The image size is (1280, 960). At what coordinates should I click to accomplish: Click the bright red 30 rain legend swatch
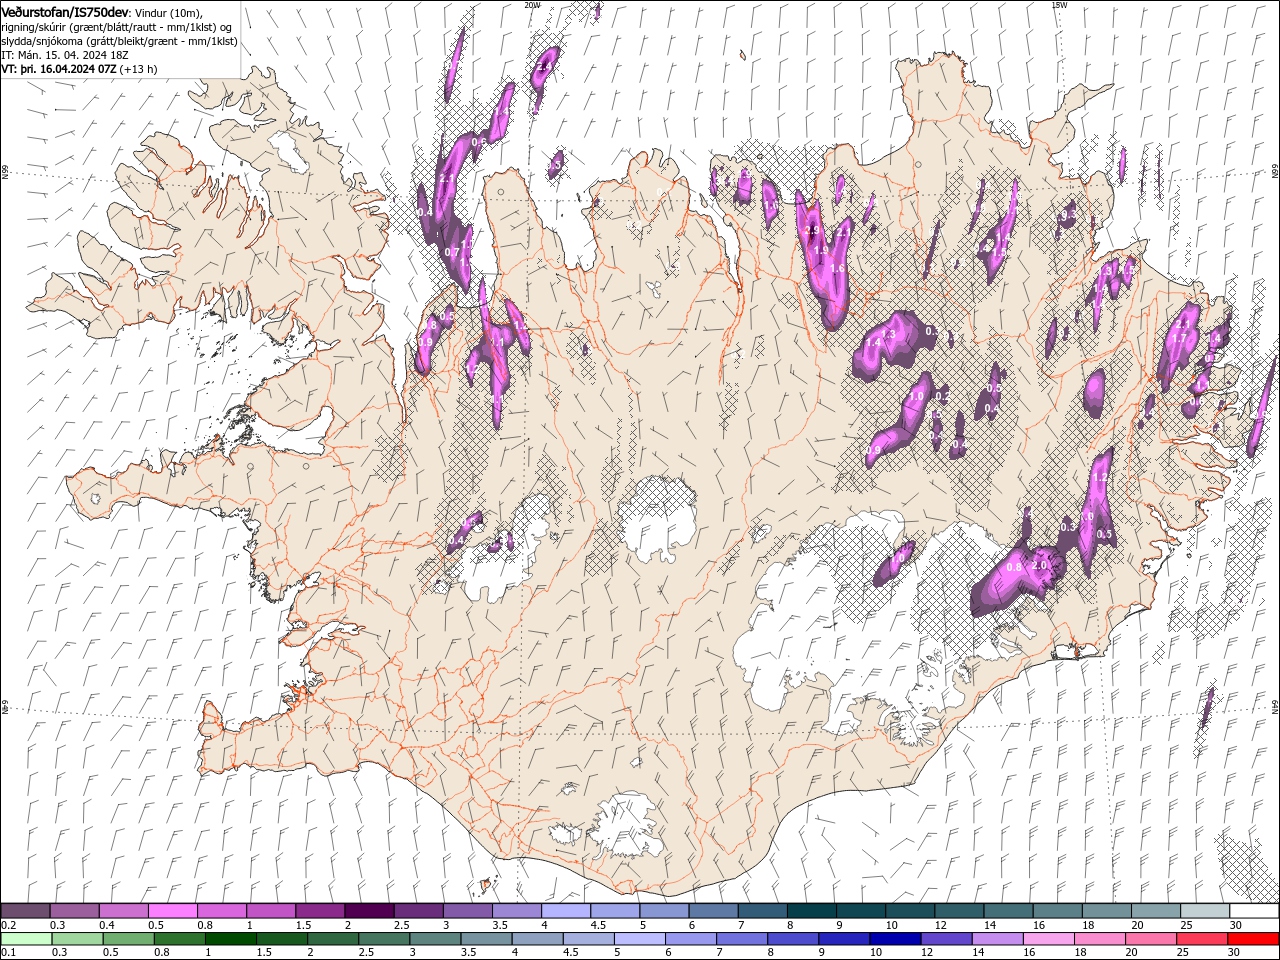[1253, 939]
